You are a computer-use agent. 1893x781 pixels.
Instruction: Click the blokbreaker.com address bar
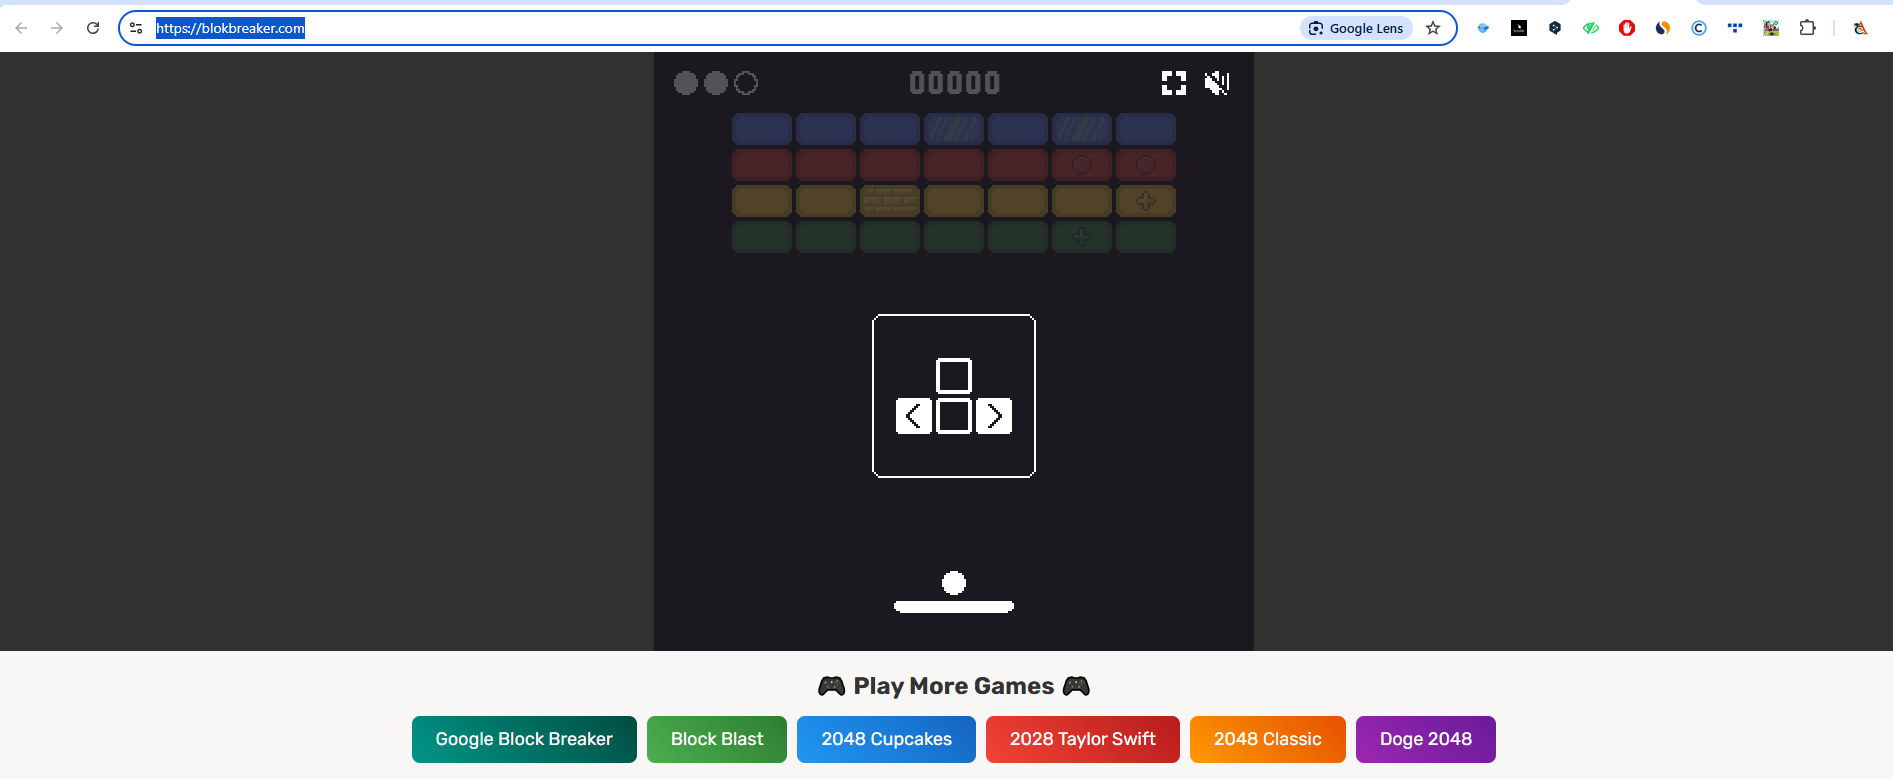coord(700,28)
